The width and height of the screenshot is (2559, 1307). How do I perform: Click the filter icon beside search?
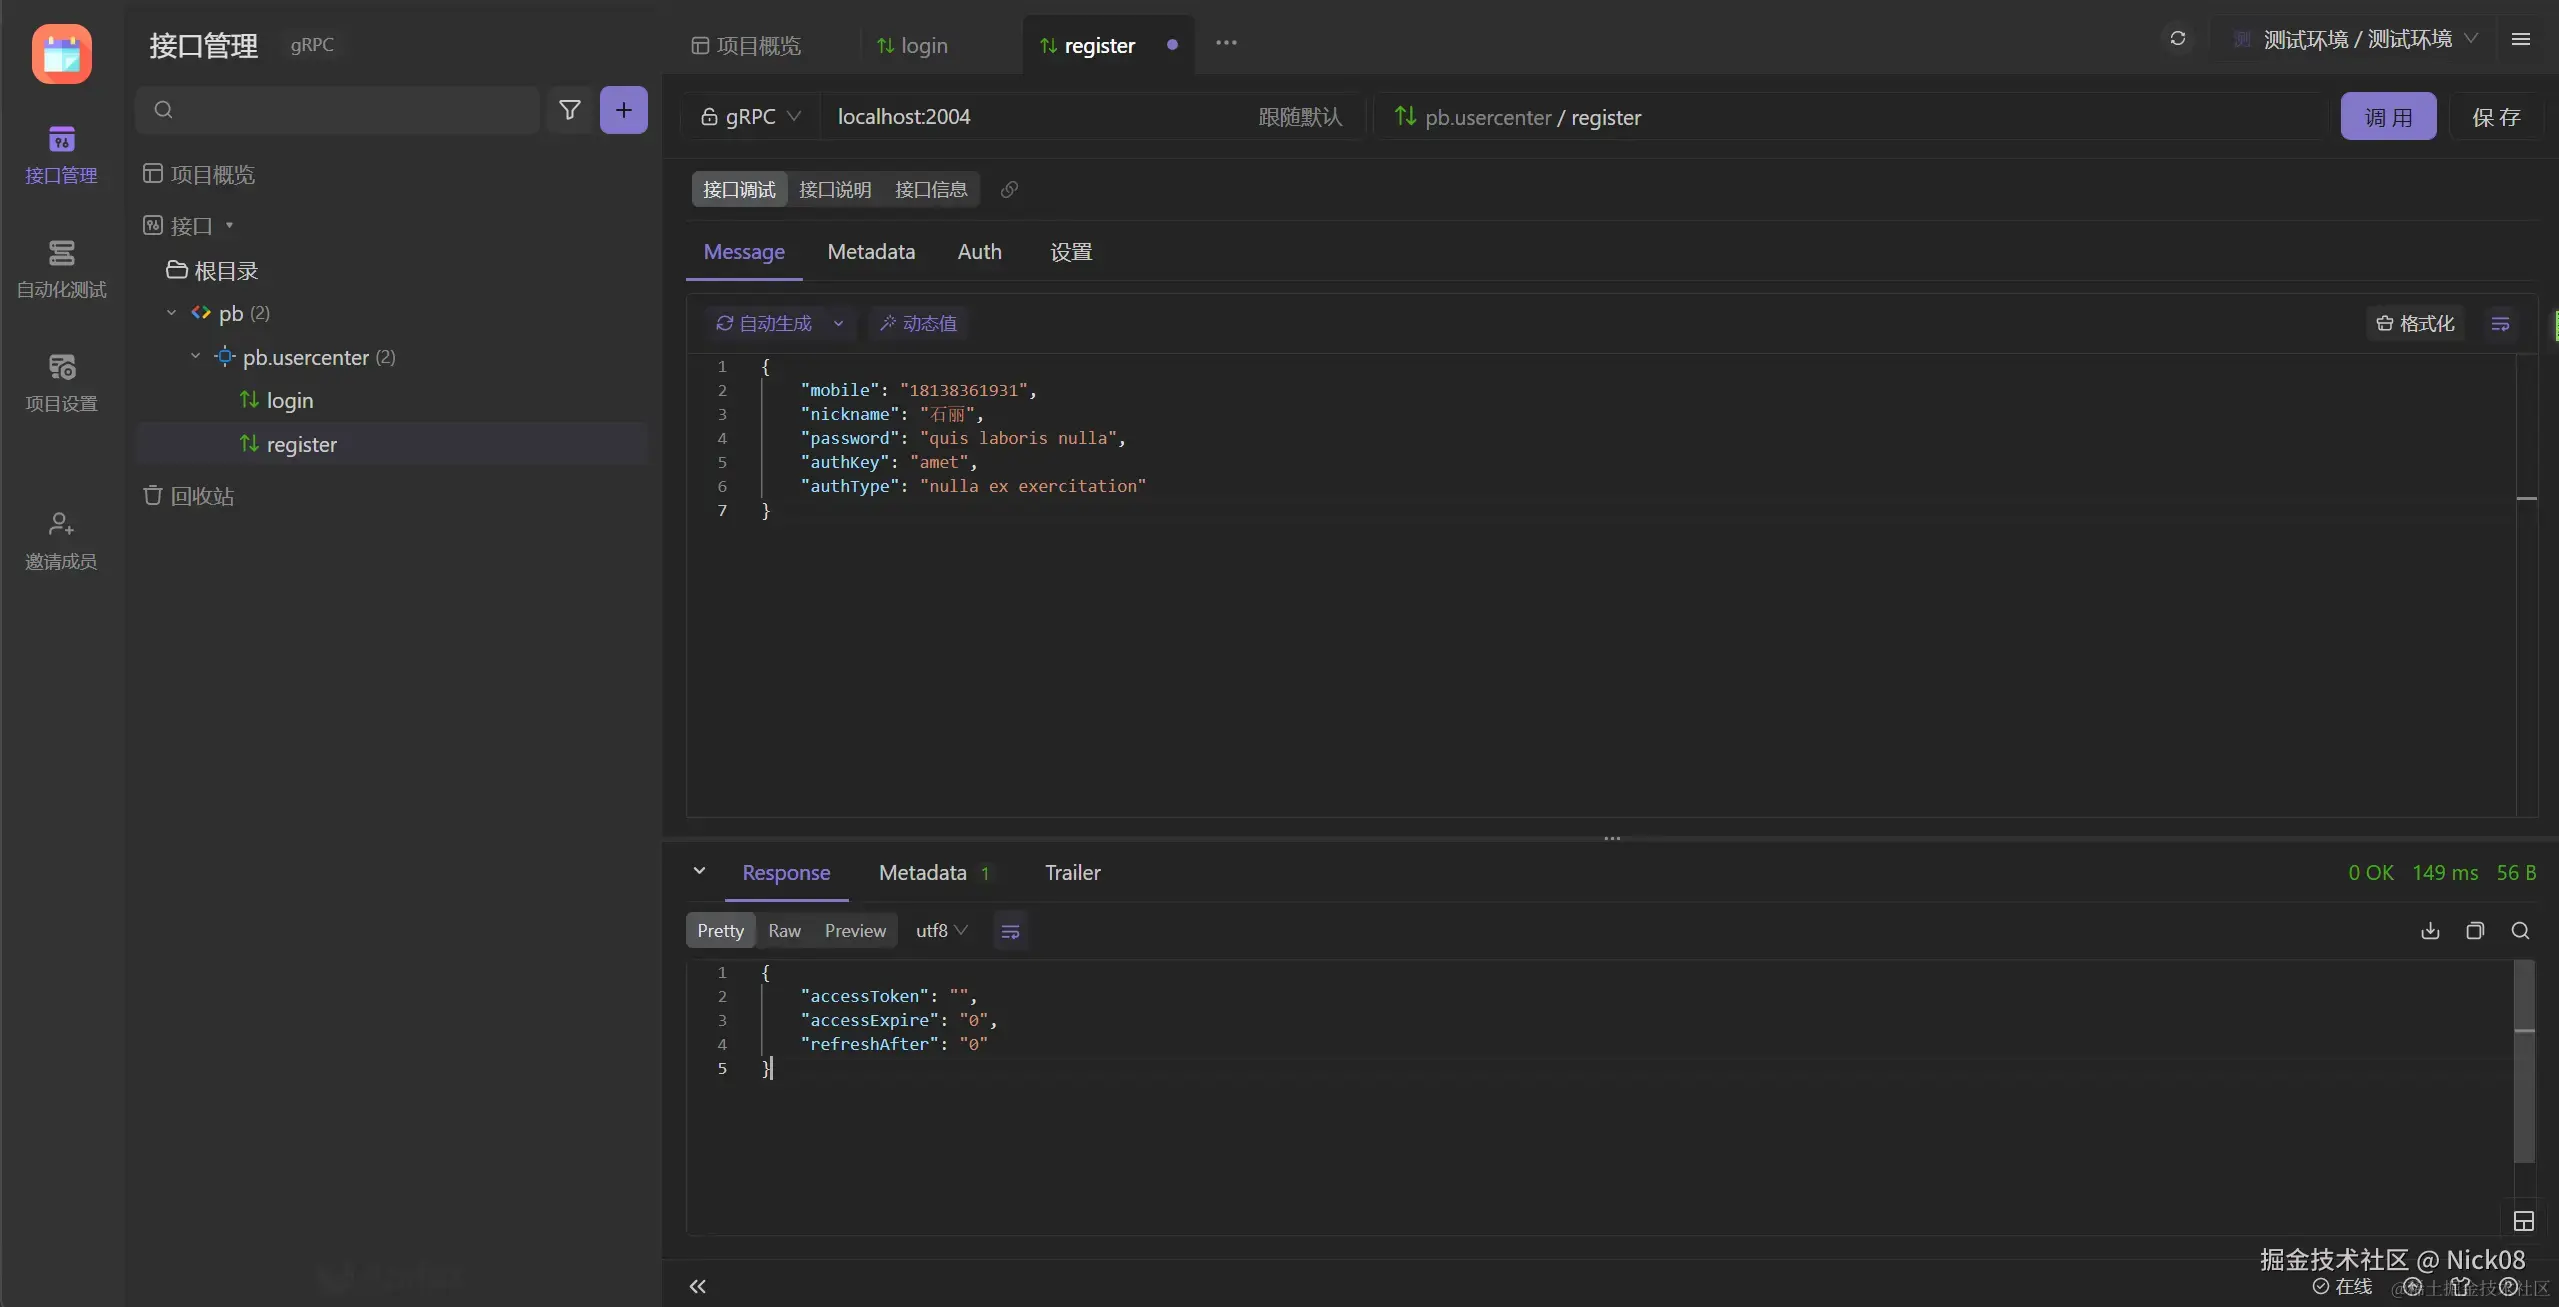[x=569, y=110]
